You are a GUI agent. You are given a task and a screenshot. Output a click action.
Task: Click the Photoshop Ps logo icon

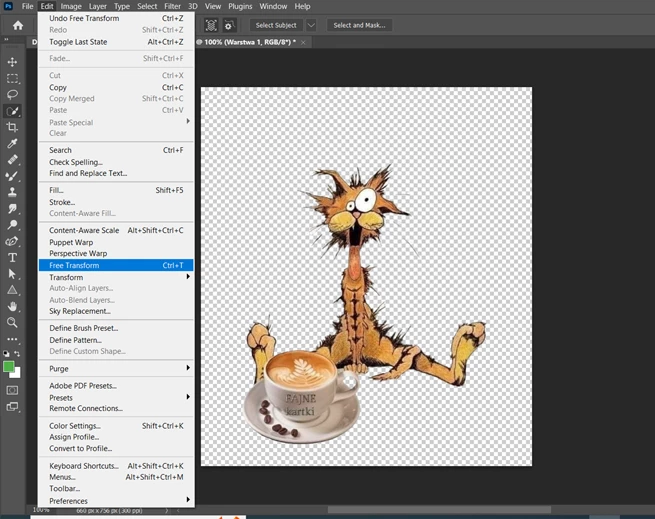(x=8, y=6)
